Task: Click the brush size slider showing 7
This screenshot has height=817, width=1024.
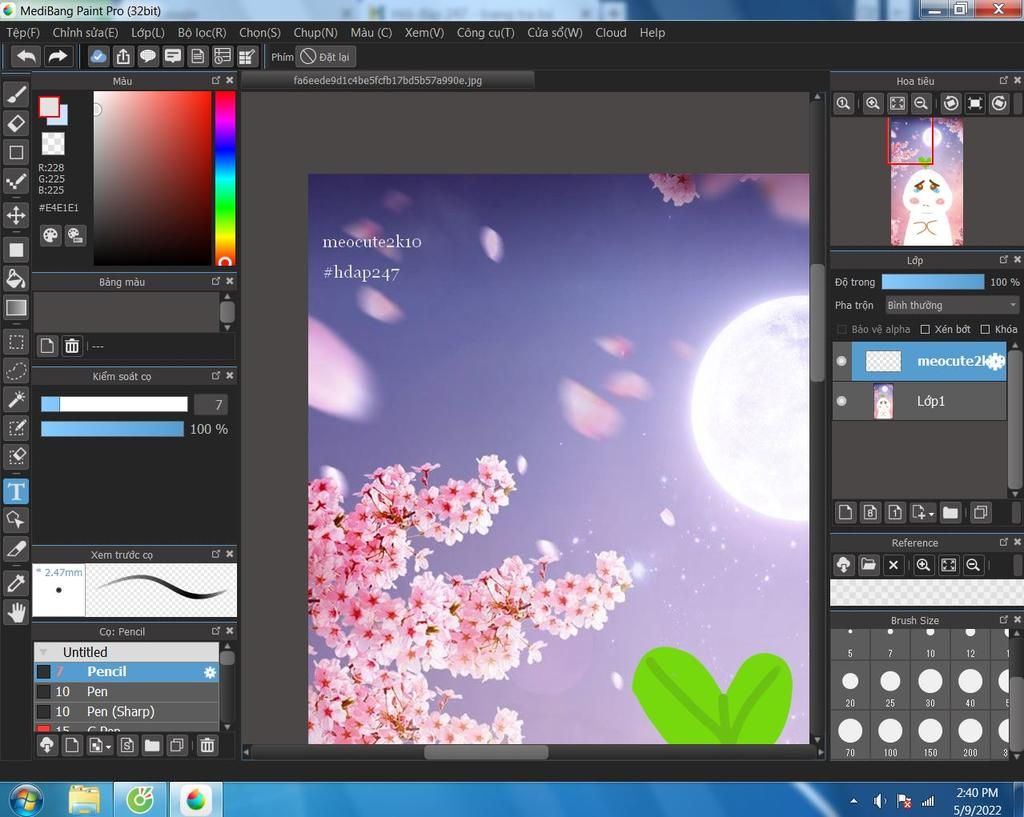Action: pyautogui.click(x=114, y=404)
